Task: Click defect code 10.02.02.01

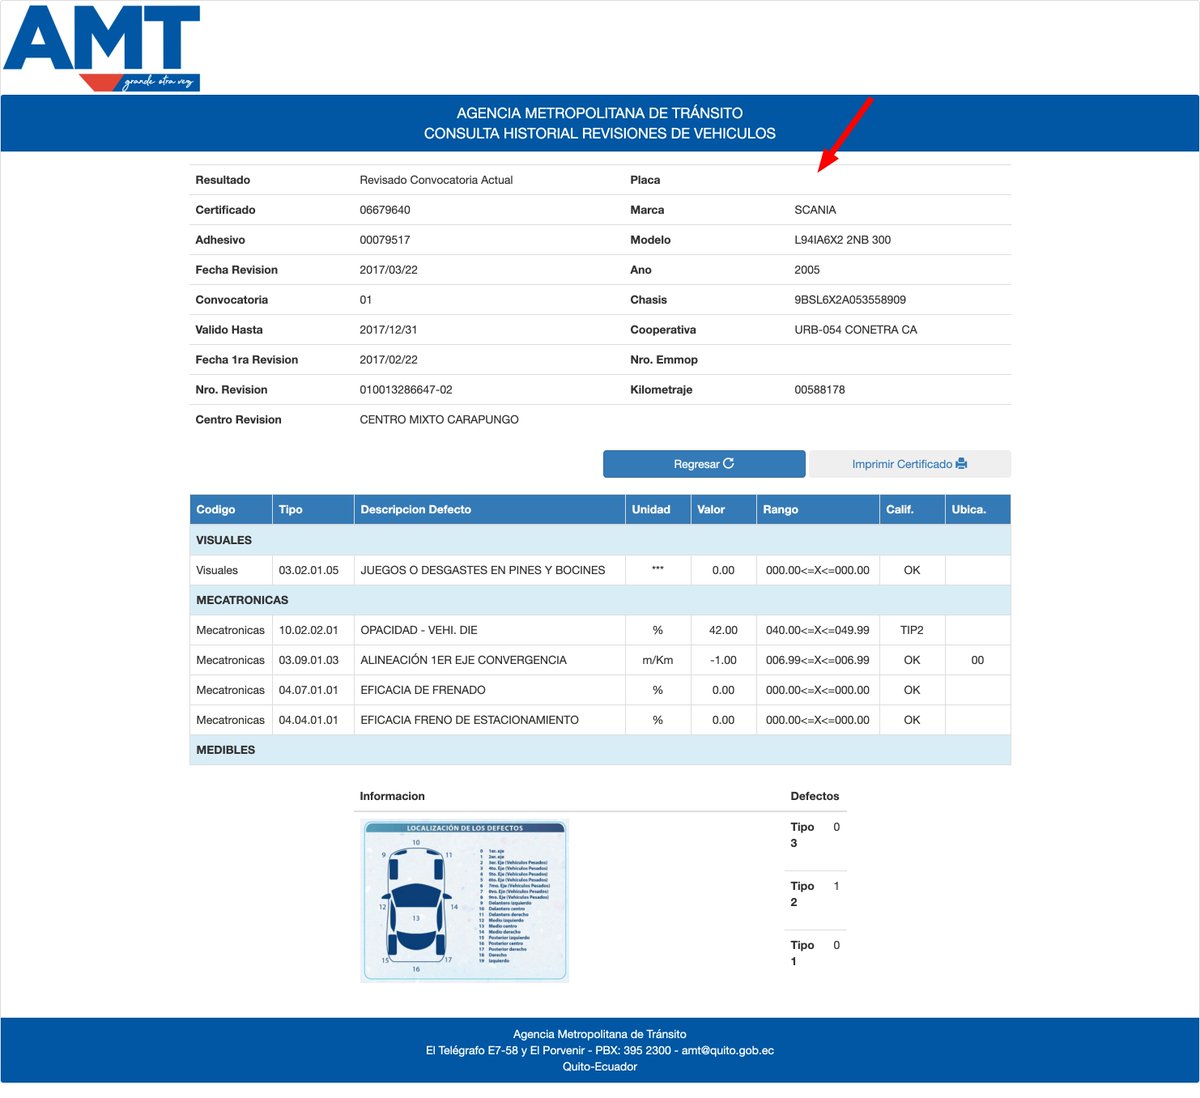Action: [x=309, y=630]
